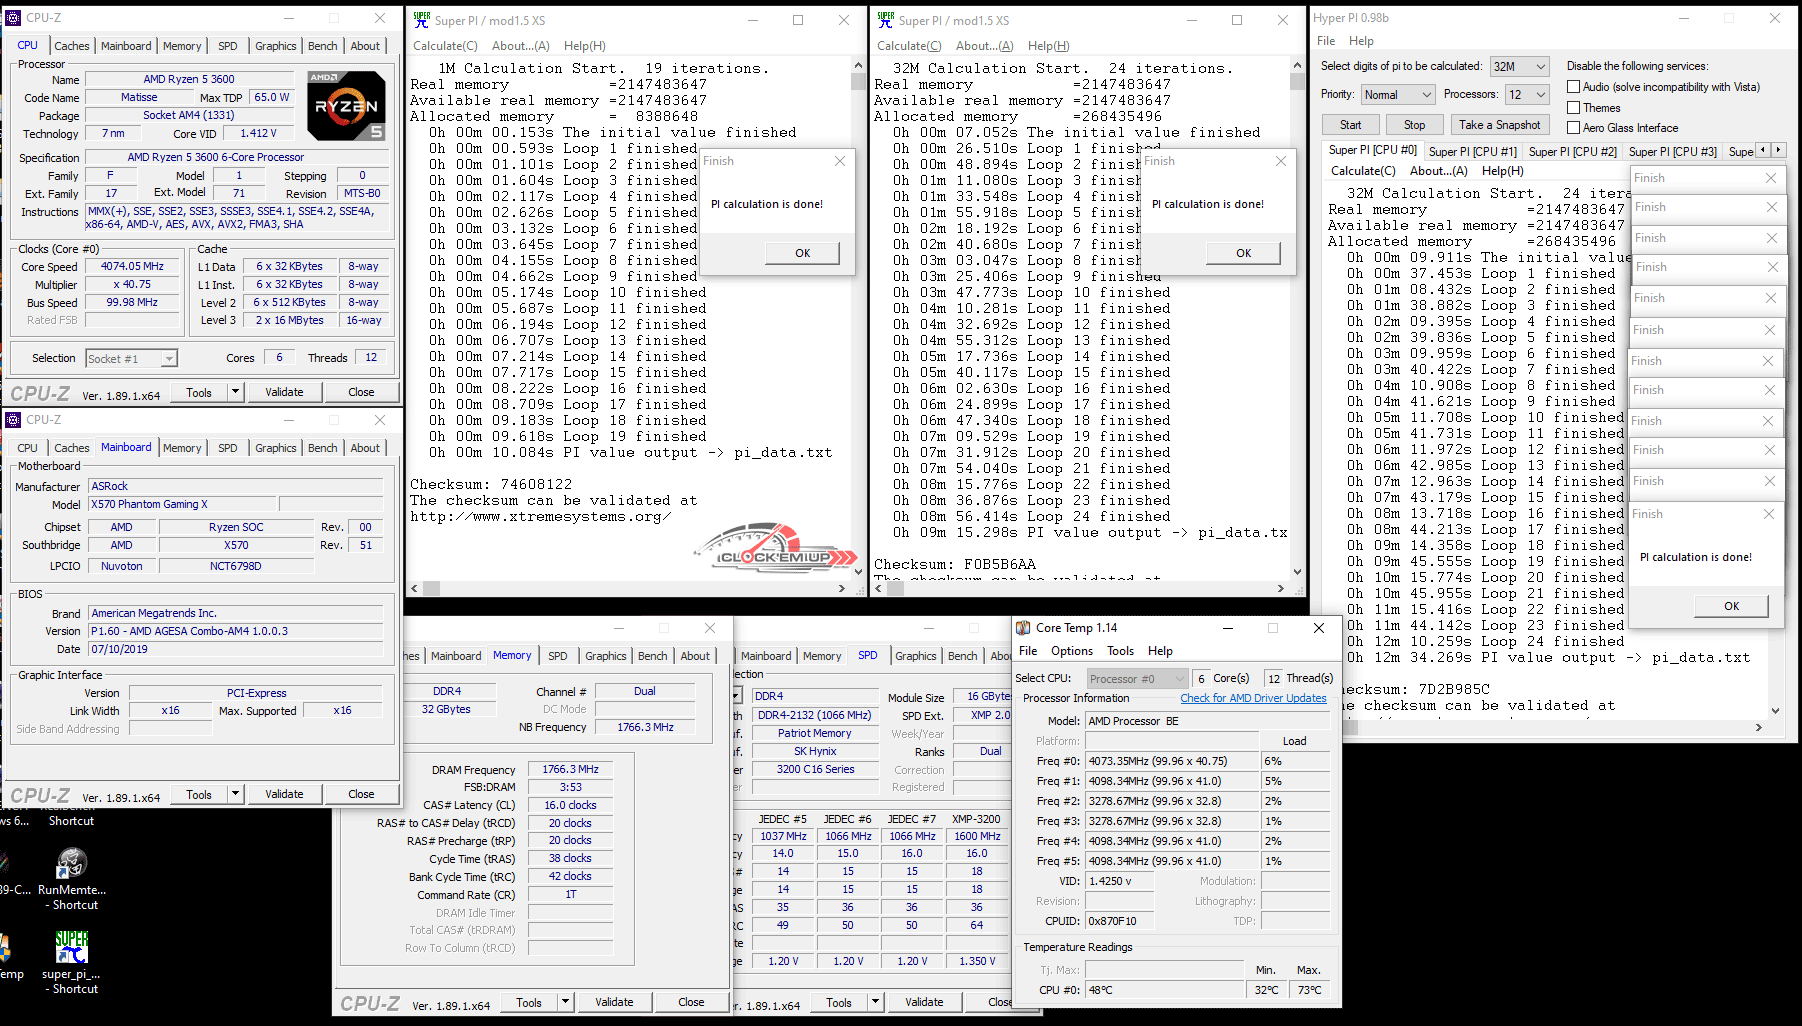
Task: Click the Core Temp title bar icon
Action: pos(1023,628)
